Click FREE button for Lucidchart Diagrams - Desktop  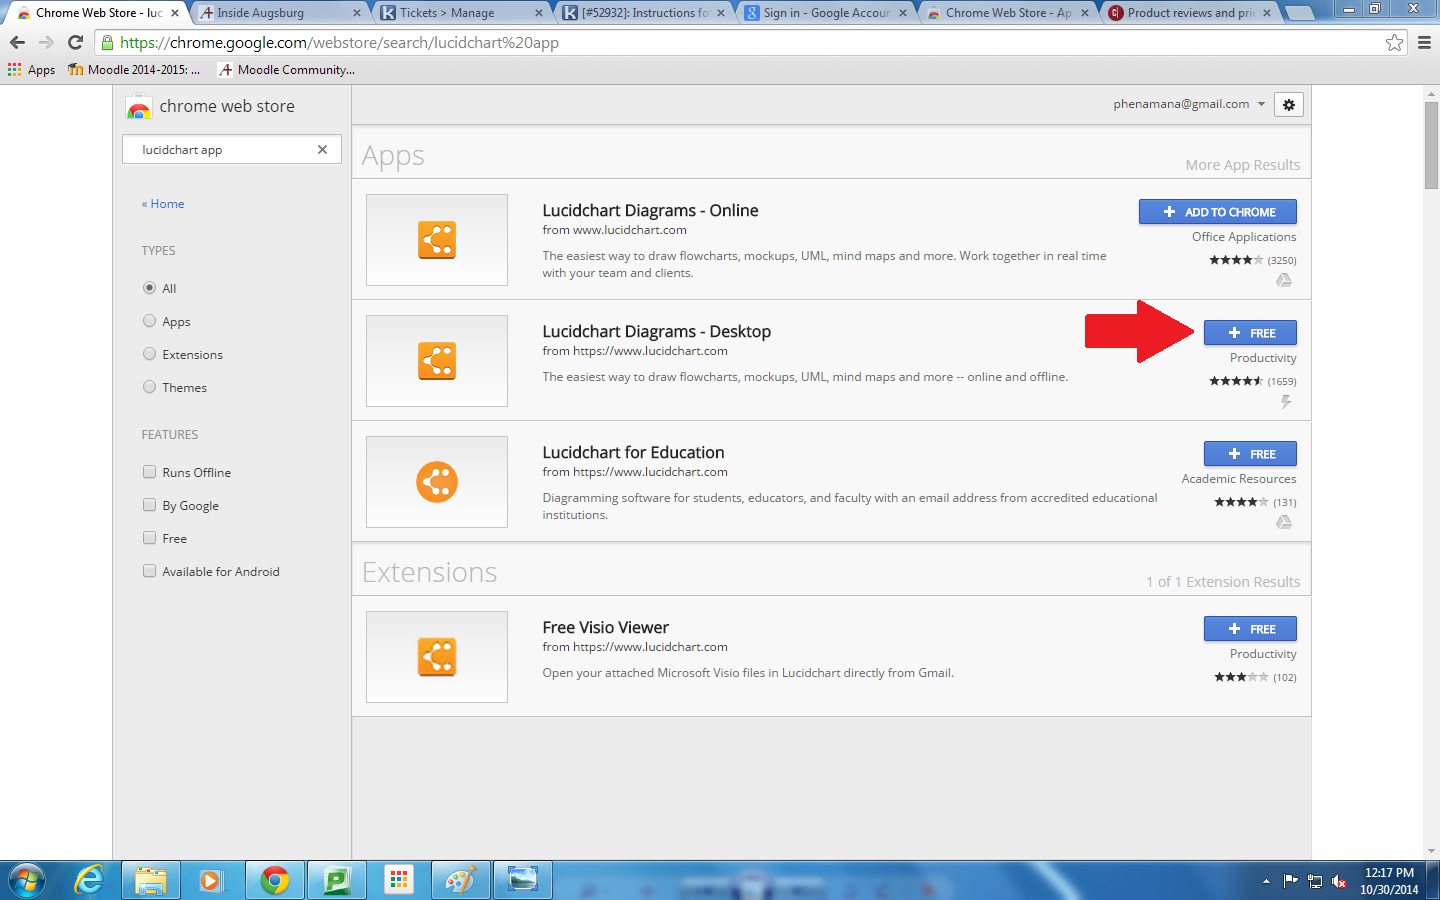point(1250,333)
